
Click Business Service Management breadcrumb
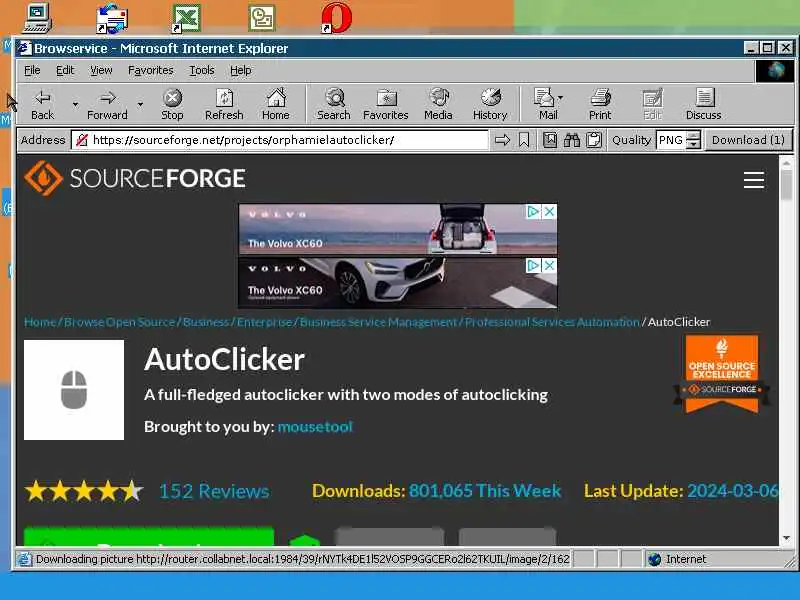click(x=378, y=322)
